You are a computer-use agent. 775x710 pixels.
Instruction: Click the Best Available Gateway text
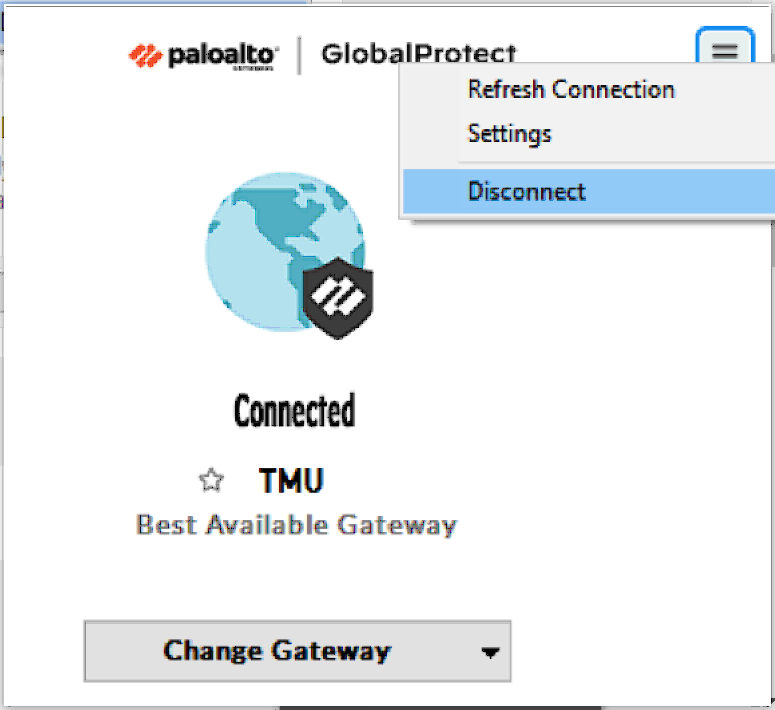click(297, 525)
